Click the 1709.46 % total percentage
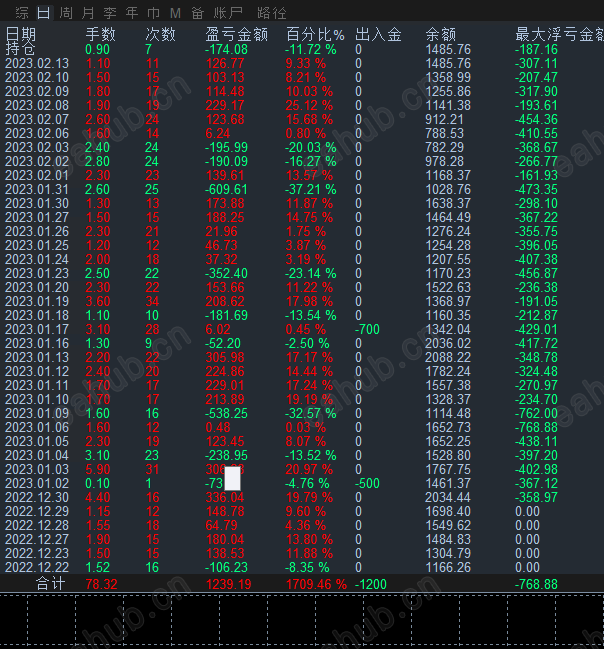Viewport: 604px width, 649px height. point(316,584)
